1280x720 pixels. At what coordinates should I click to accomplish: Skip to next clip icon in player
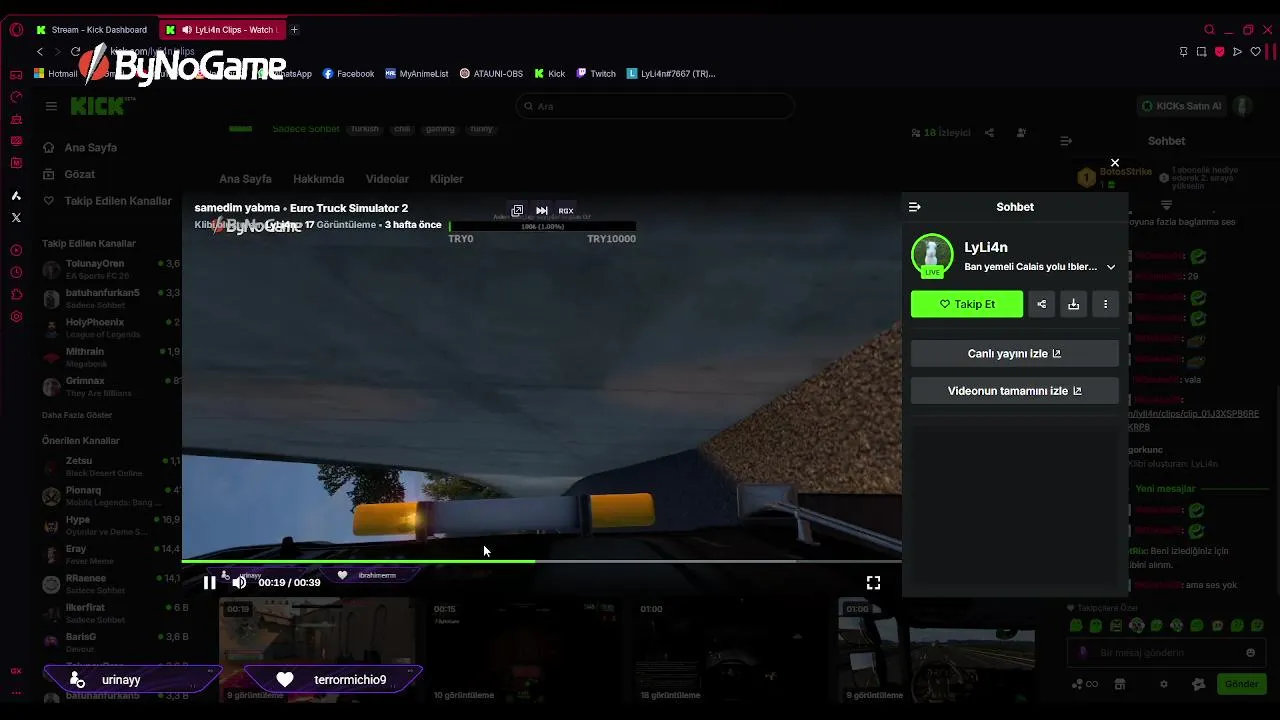click(x=541, y=211)
